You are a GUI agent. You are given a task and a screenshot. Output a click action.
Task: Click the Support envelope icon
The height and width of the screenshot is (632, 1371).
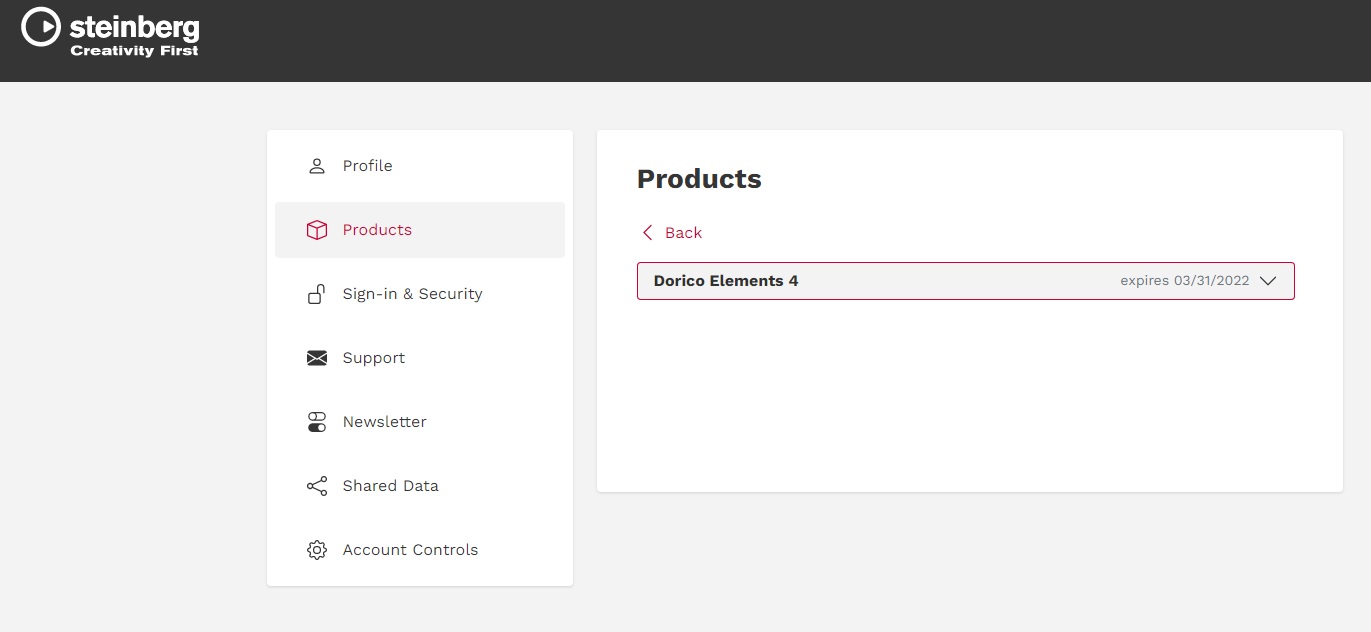pos(317,358)
